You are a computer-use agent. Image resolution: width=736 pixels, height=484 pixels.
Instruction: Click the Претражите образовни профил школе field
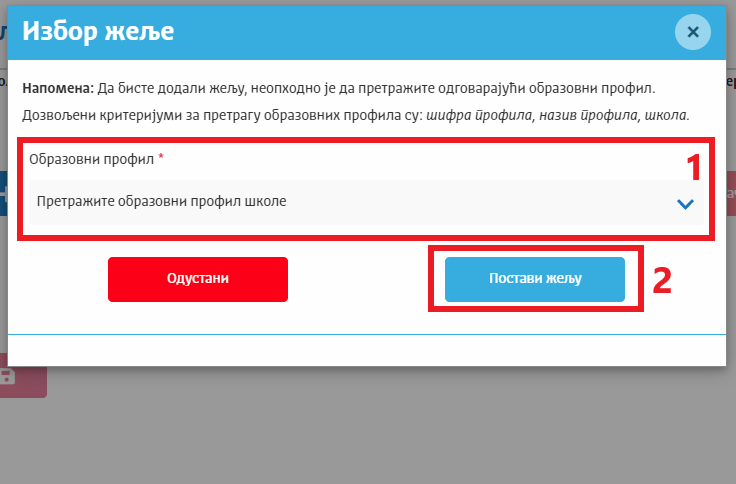coord(340,202)
